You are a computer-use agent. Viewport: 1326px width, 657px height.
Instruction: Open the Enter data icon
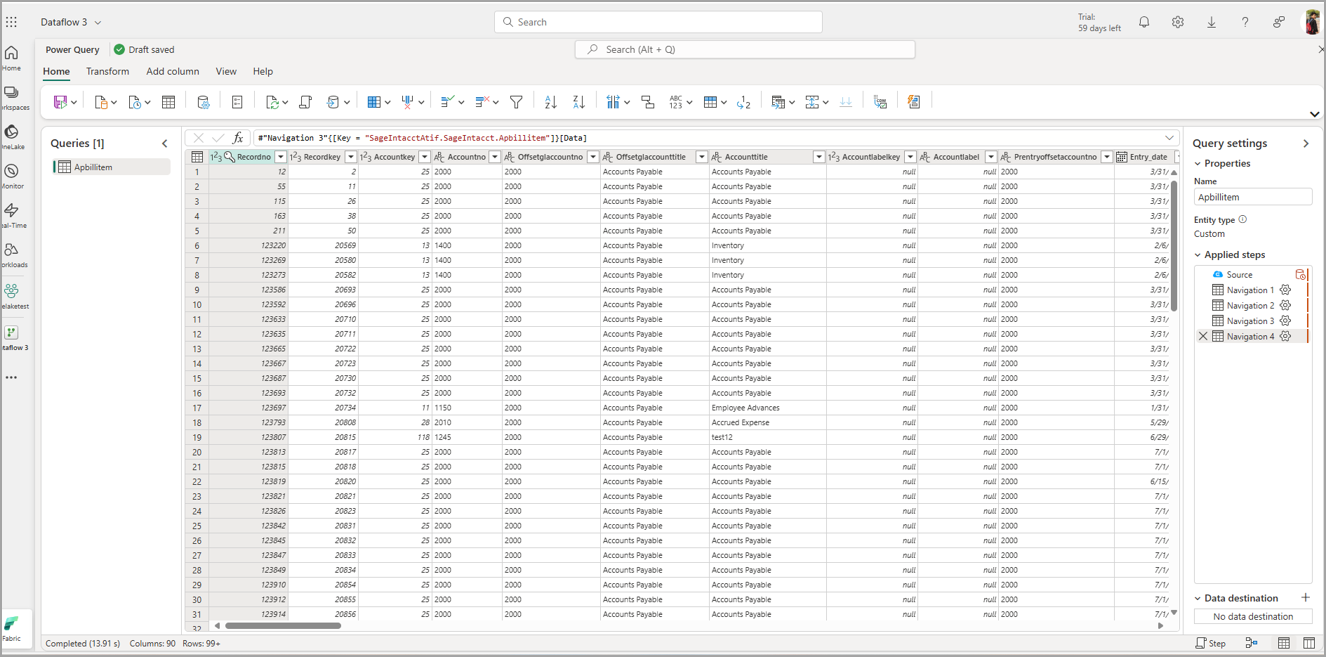point(168,101)
